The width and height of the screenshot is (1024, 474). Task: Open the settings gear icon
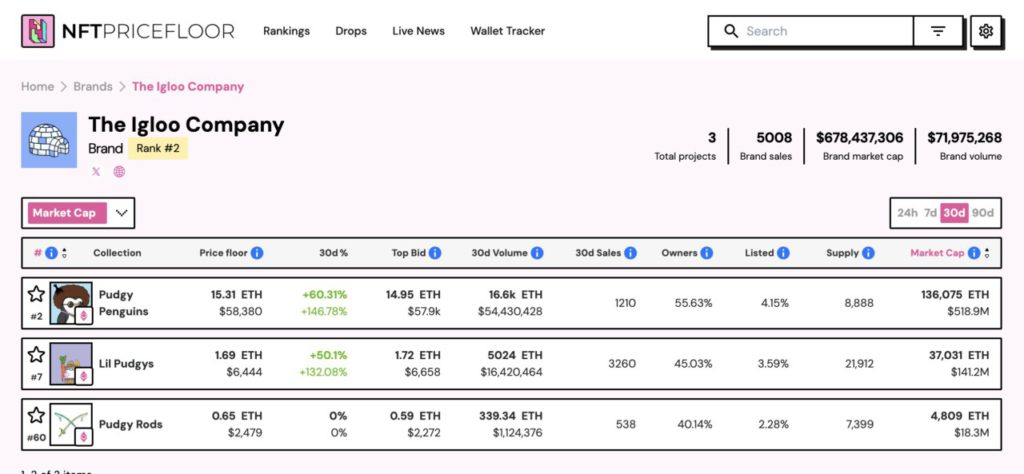tap(986, 31)
